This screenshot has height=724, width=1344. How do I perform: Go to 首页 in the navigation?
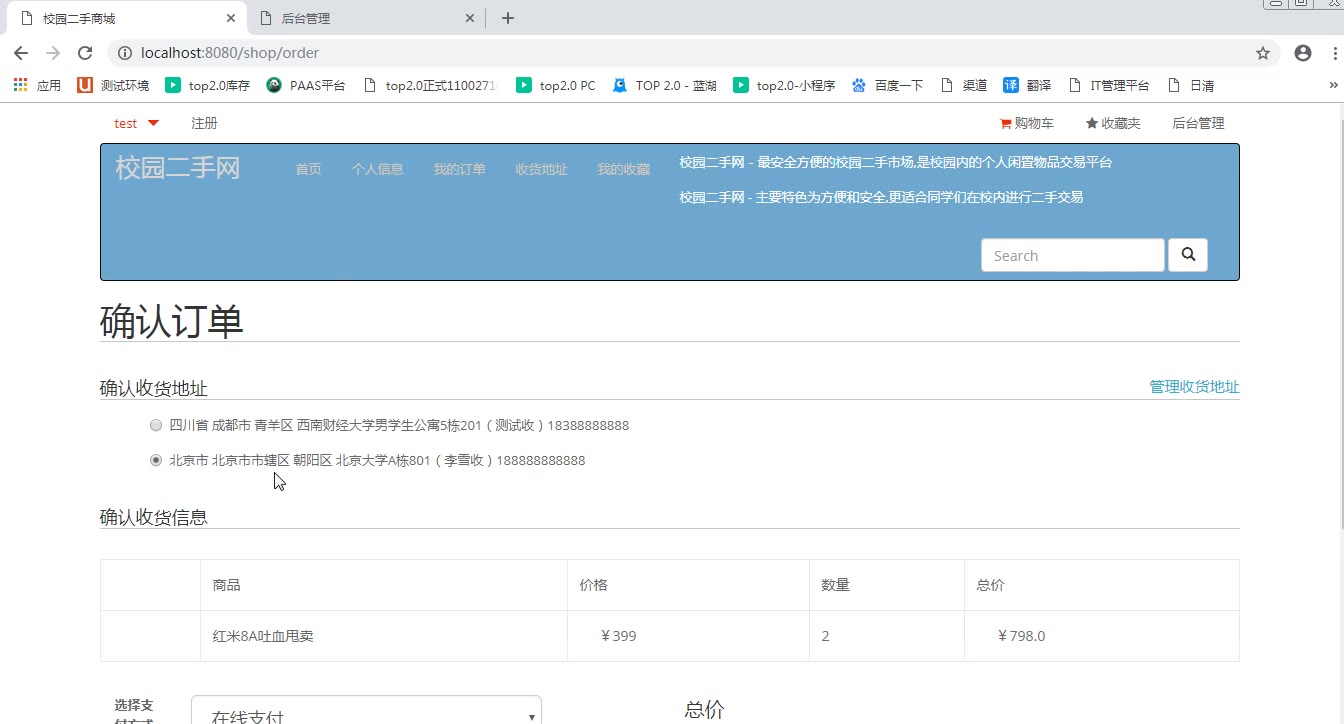click(x=308, y=169)
